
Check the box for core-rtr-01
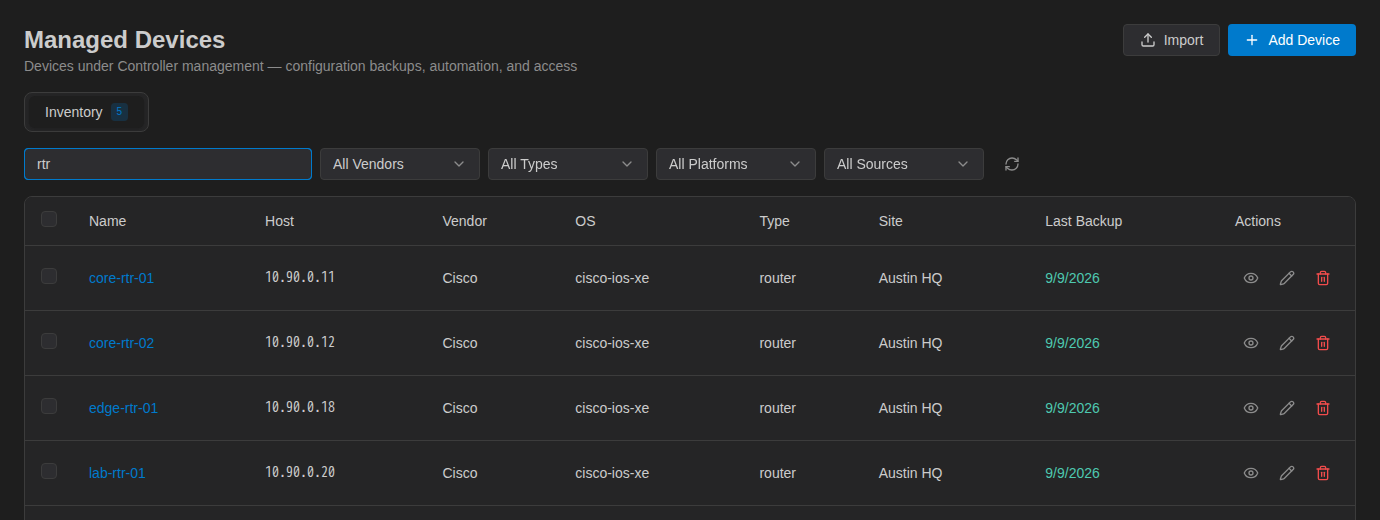tap(49, 276)
